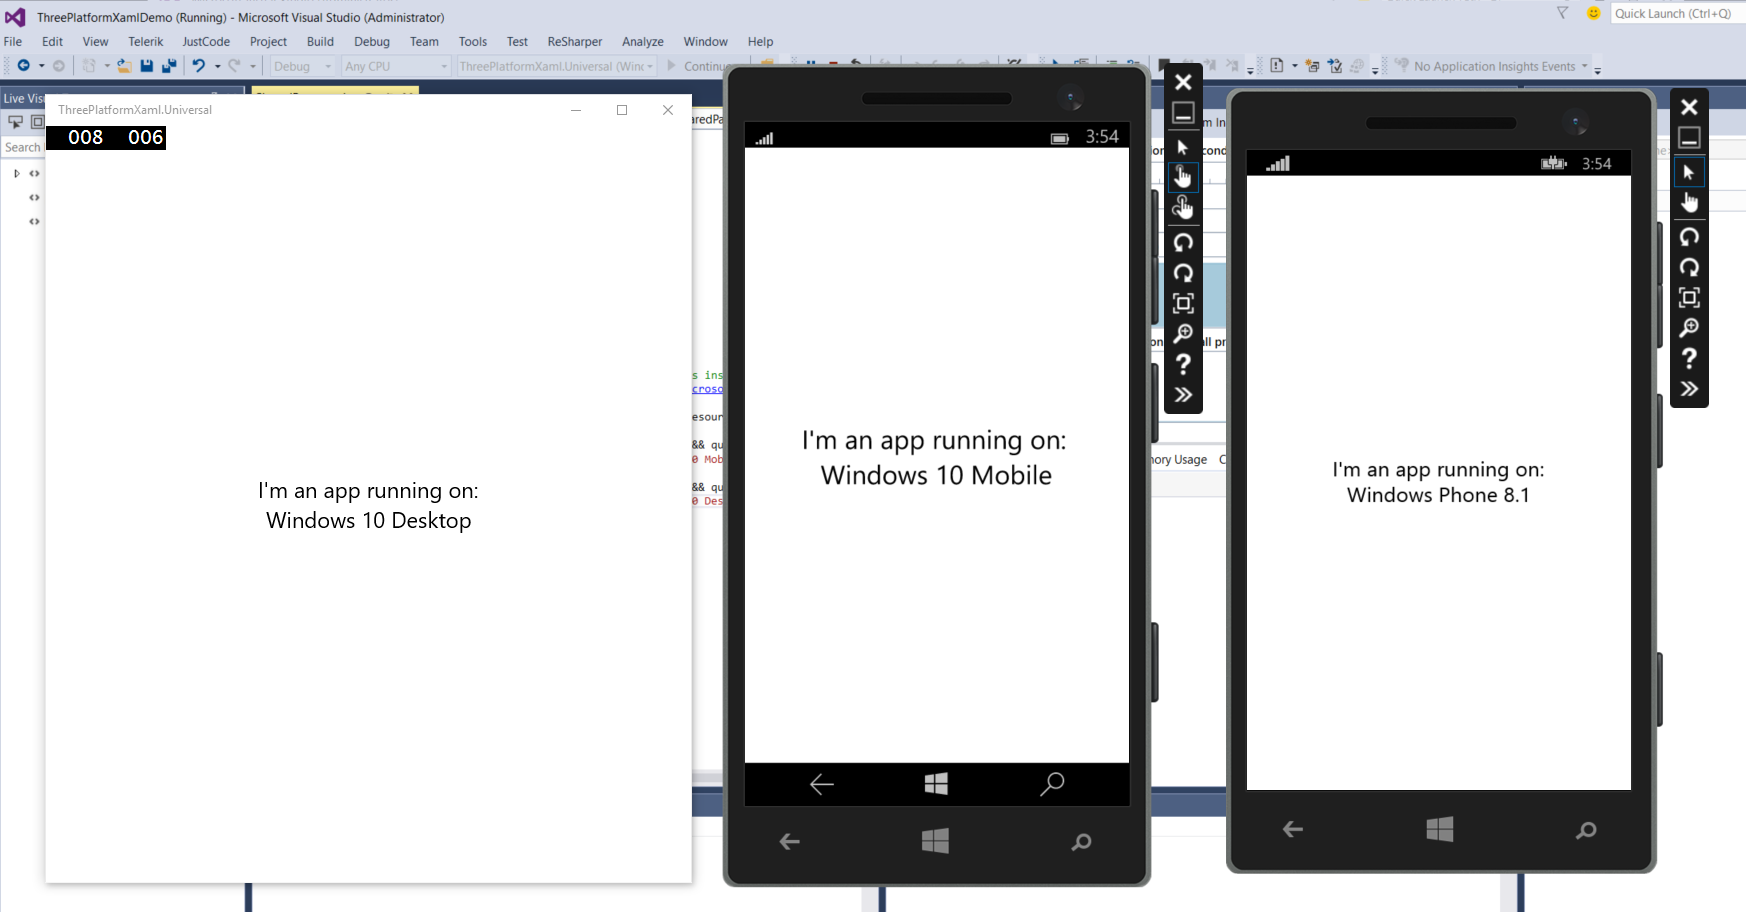Open zoom tool on Windows Phone 8.1 emulator
Screen dimensions: 1746x912
pyautogui.click(x=1689, y=328)
